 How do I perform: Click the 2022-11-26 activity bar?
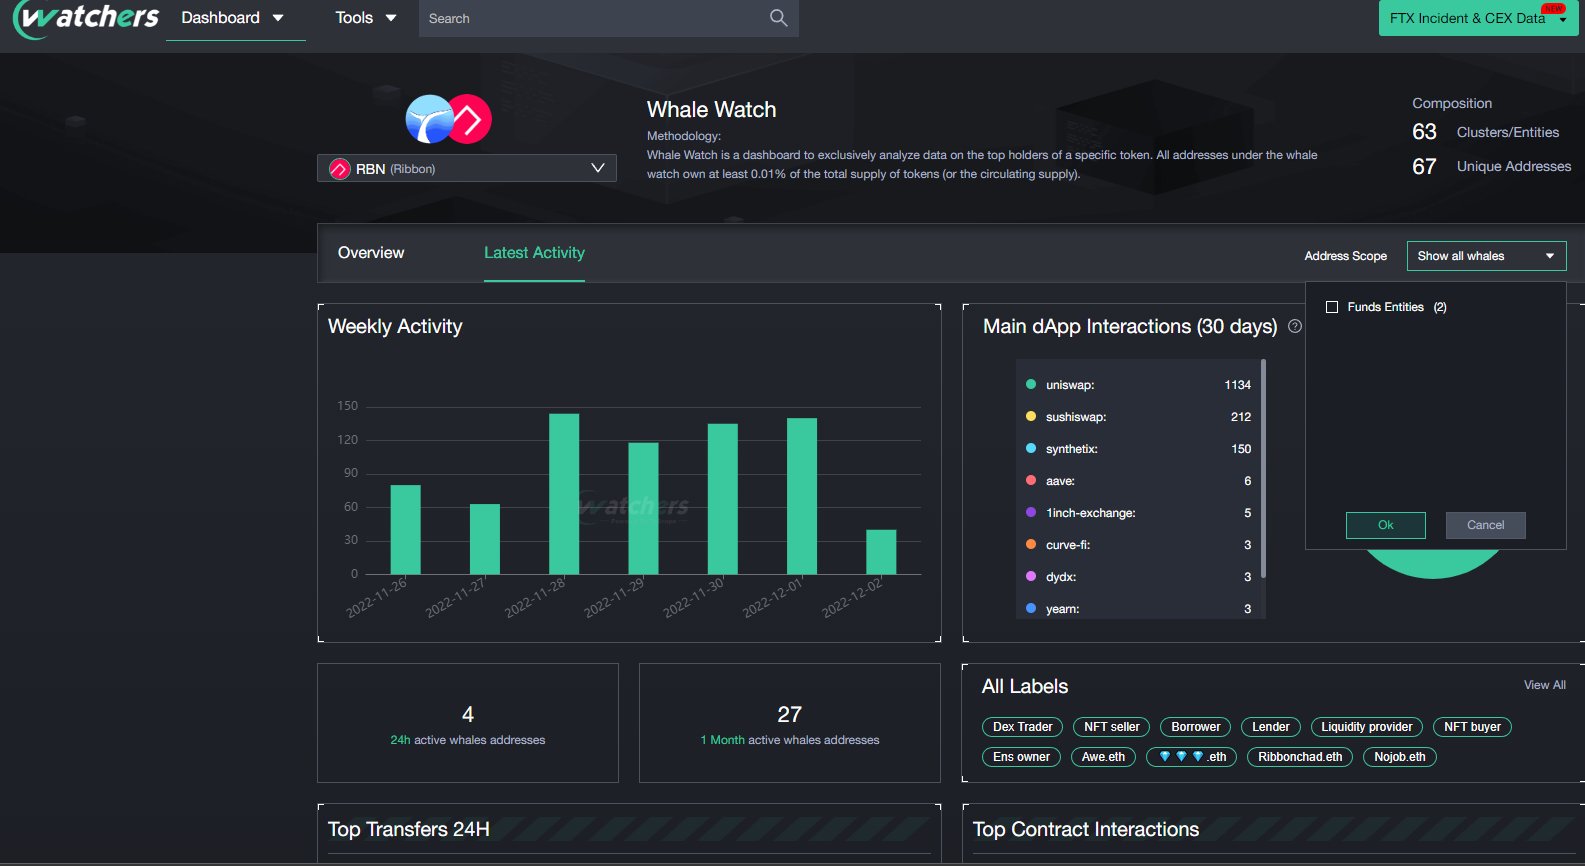405,529
